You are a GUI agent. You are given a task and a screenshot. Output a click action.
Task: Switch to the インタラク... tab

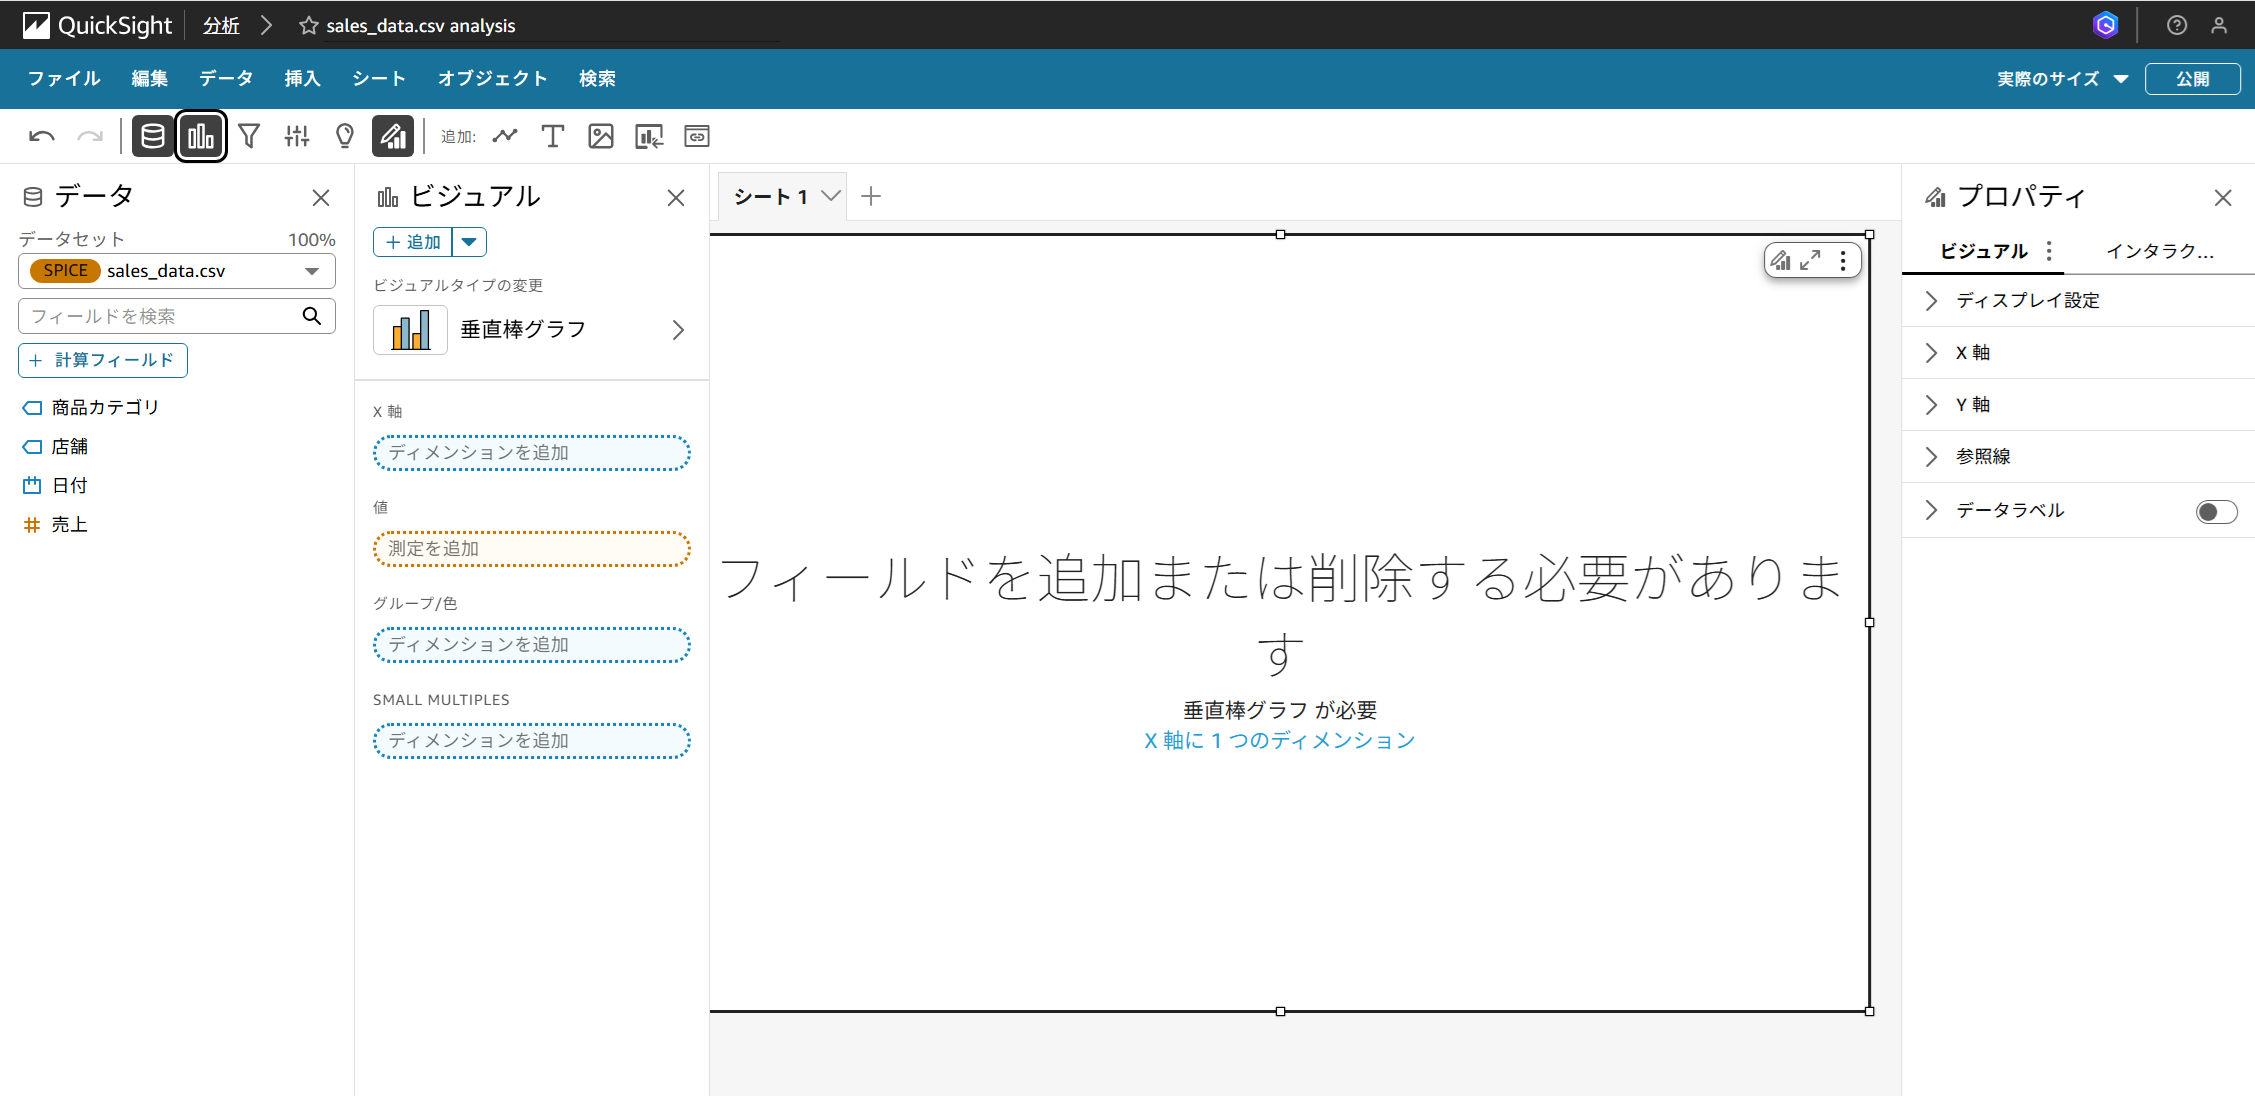point(2159,251)
